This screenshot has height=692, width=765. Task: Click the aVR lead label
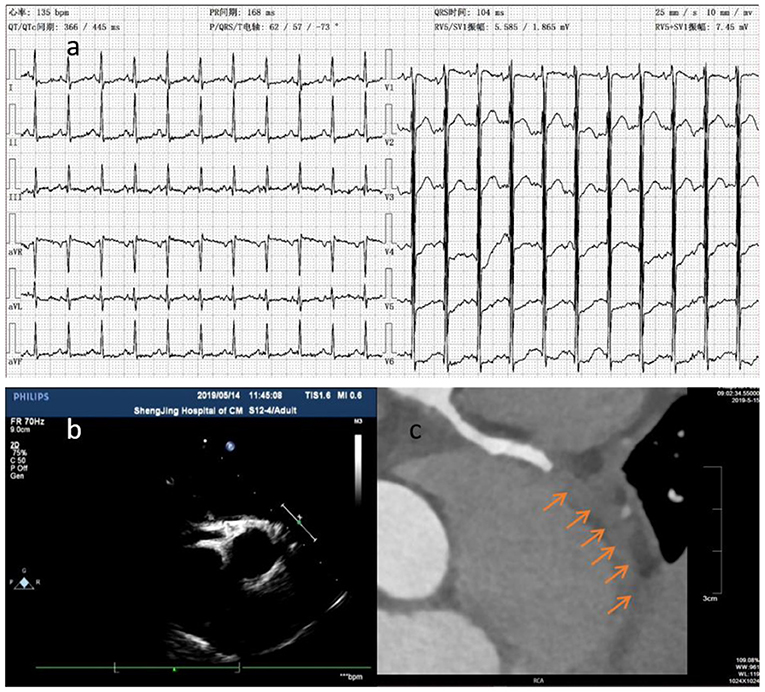(x=15, y=252)
